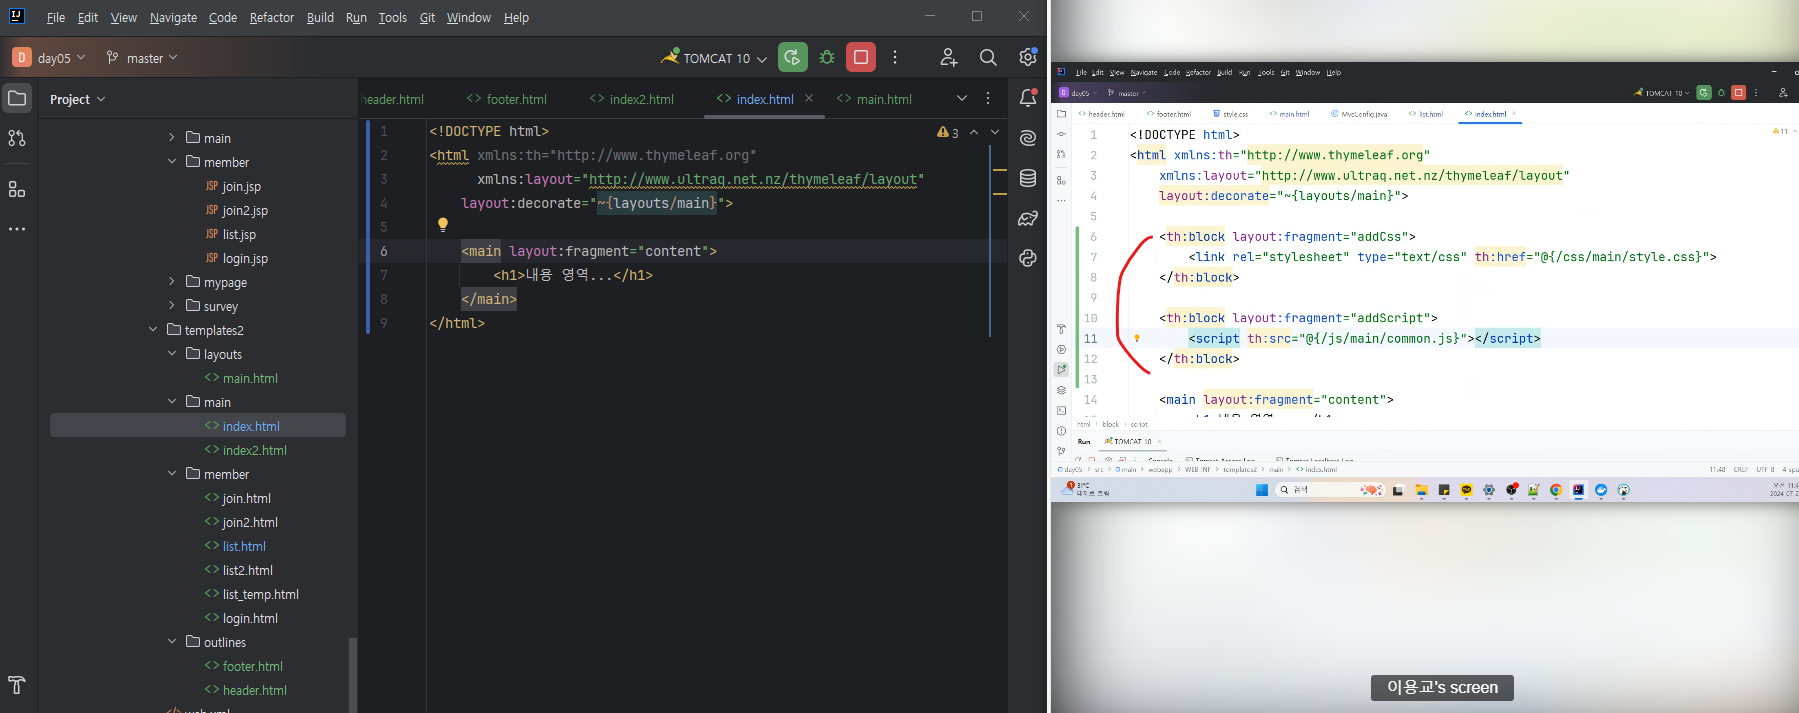The width and height of the screenshot is (1799, 713).
Task: Select style.css tab in the shared screen
Action: [1230, 114]
